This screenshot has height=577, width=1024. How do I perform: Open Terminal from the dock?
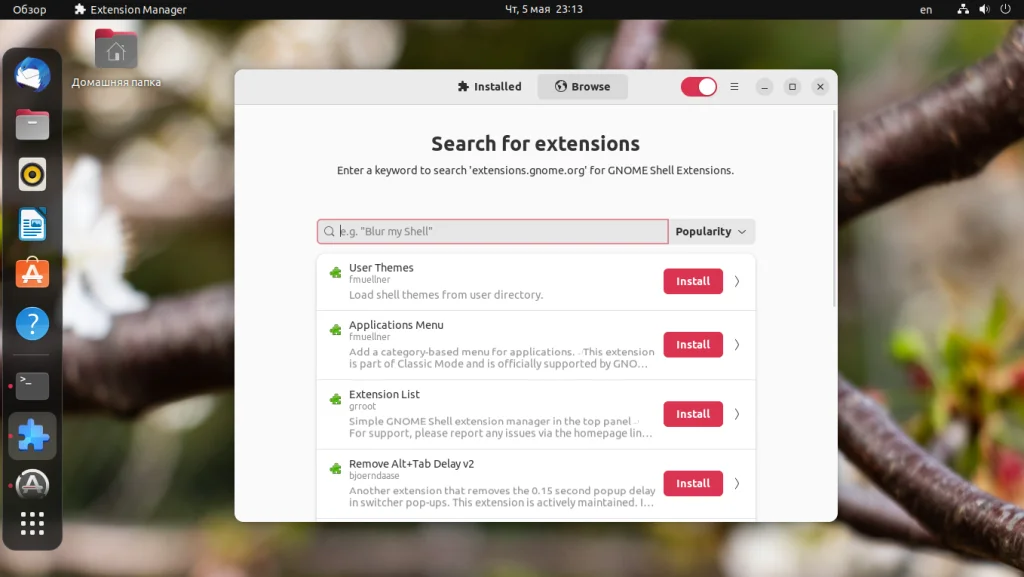tap(32, 386)
